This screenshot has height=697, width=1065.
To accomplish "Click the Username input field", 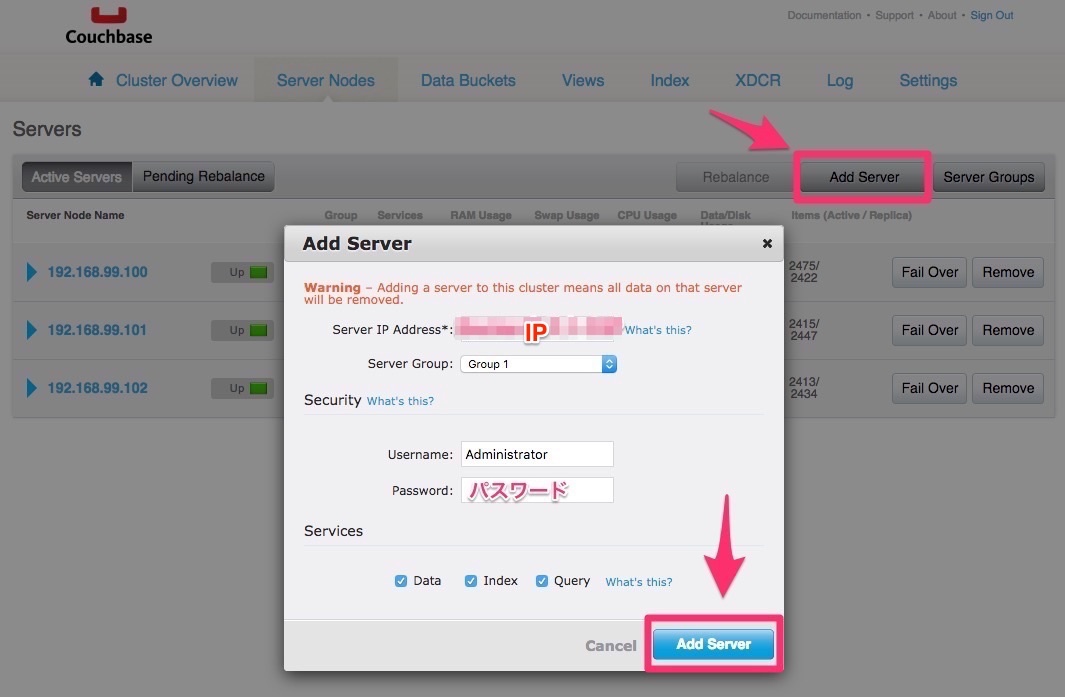I will coord(537,454).
